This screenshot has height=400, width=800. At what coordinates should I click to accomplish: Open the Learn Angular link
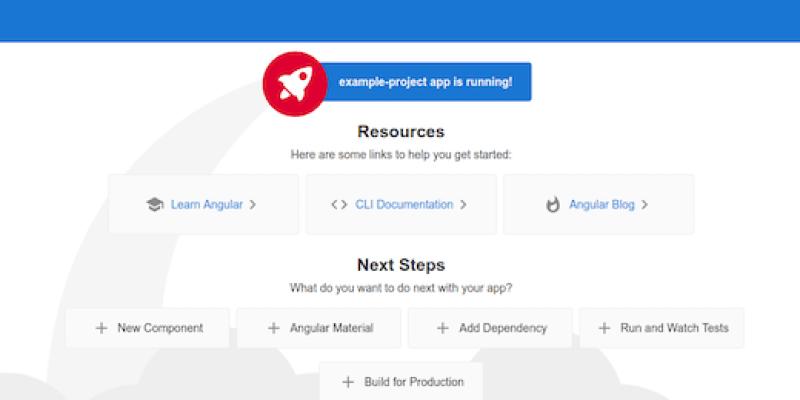[x=206, y=204]
